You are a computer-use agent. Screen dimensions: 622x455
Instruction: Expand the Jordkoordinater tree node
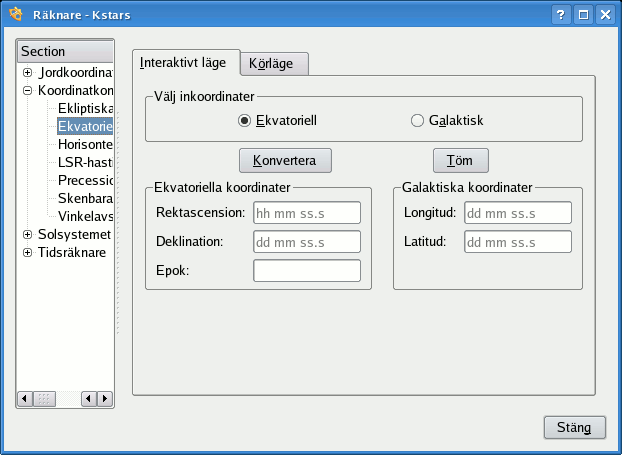click(28, 72)
